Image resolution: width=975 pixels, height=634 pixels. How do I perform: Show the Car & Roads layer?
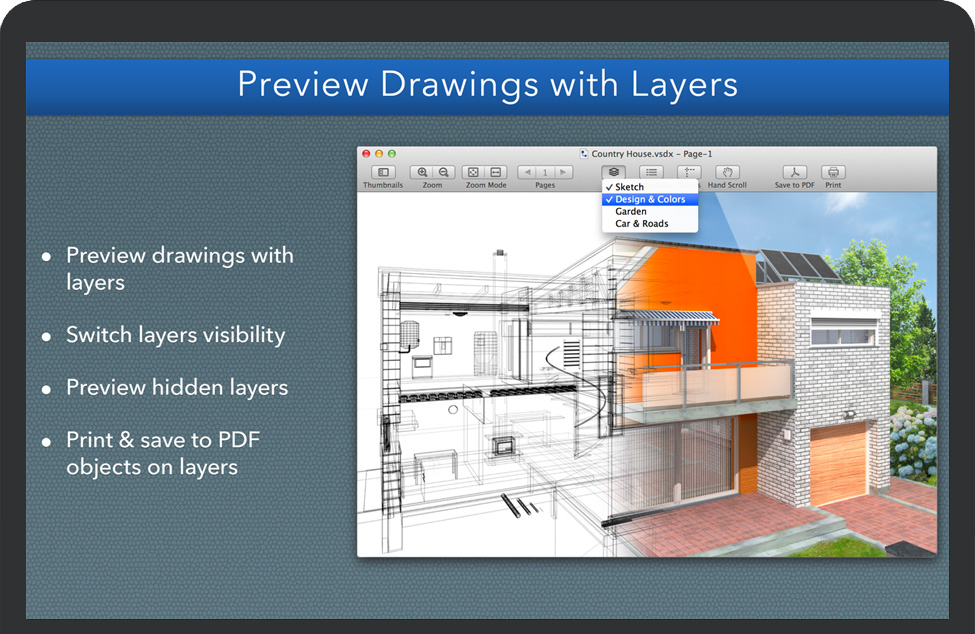coord(642,224)
